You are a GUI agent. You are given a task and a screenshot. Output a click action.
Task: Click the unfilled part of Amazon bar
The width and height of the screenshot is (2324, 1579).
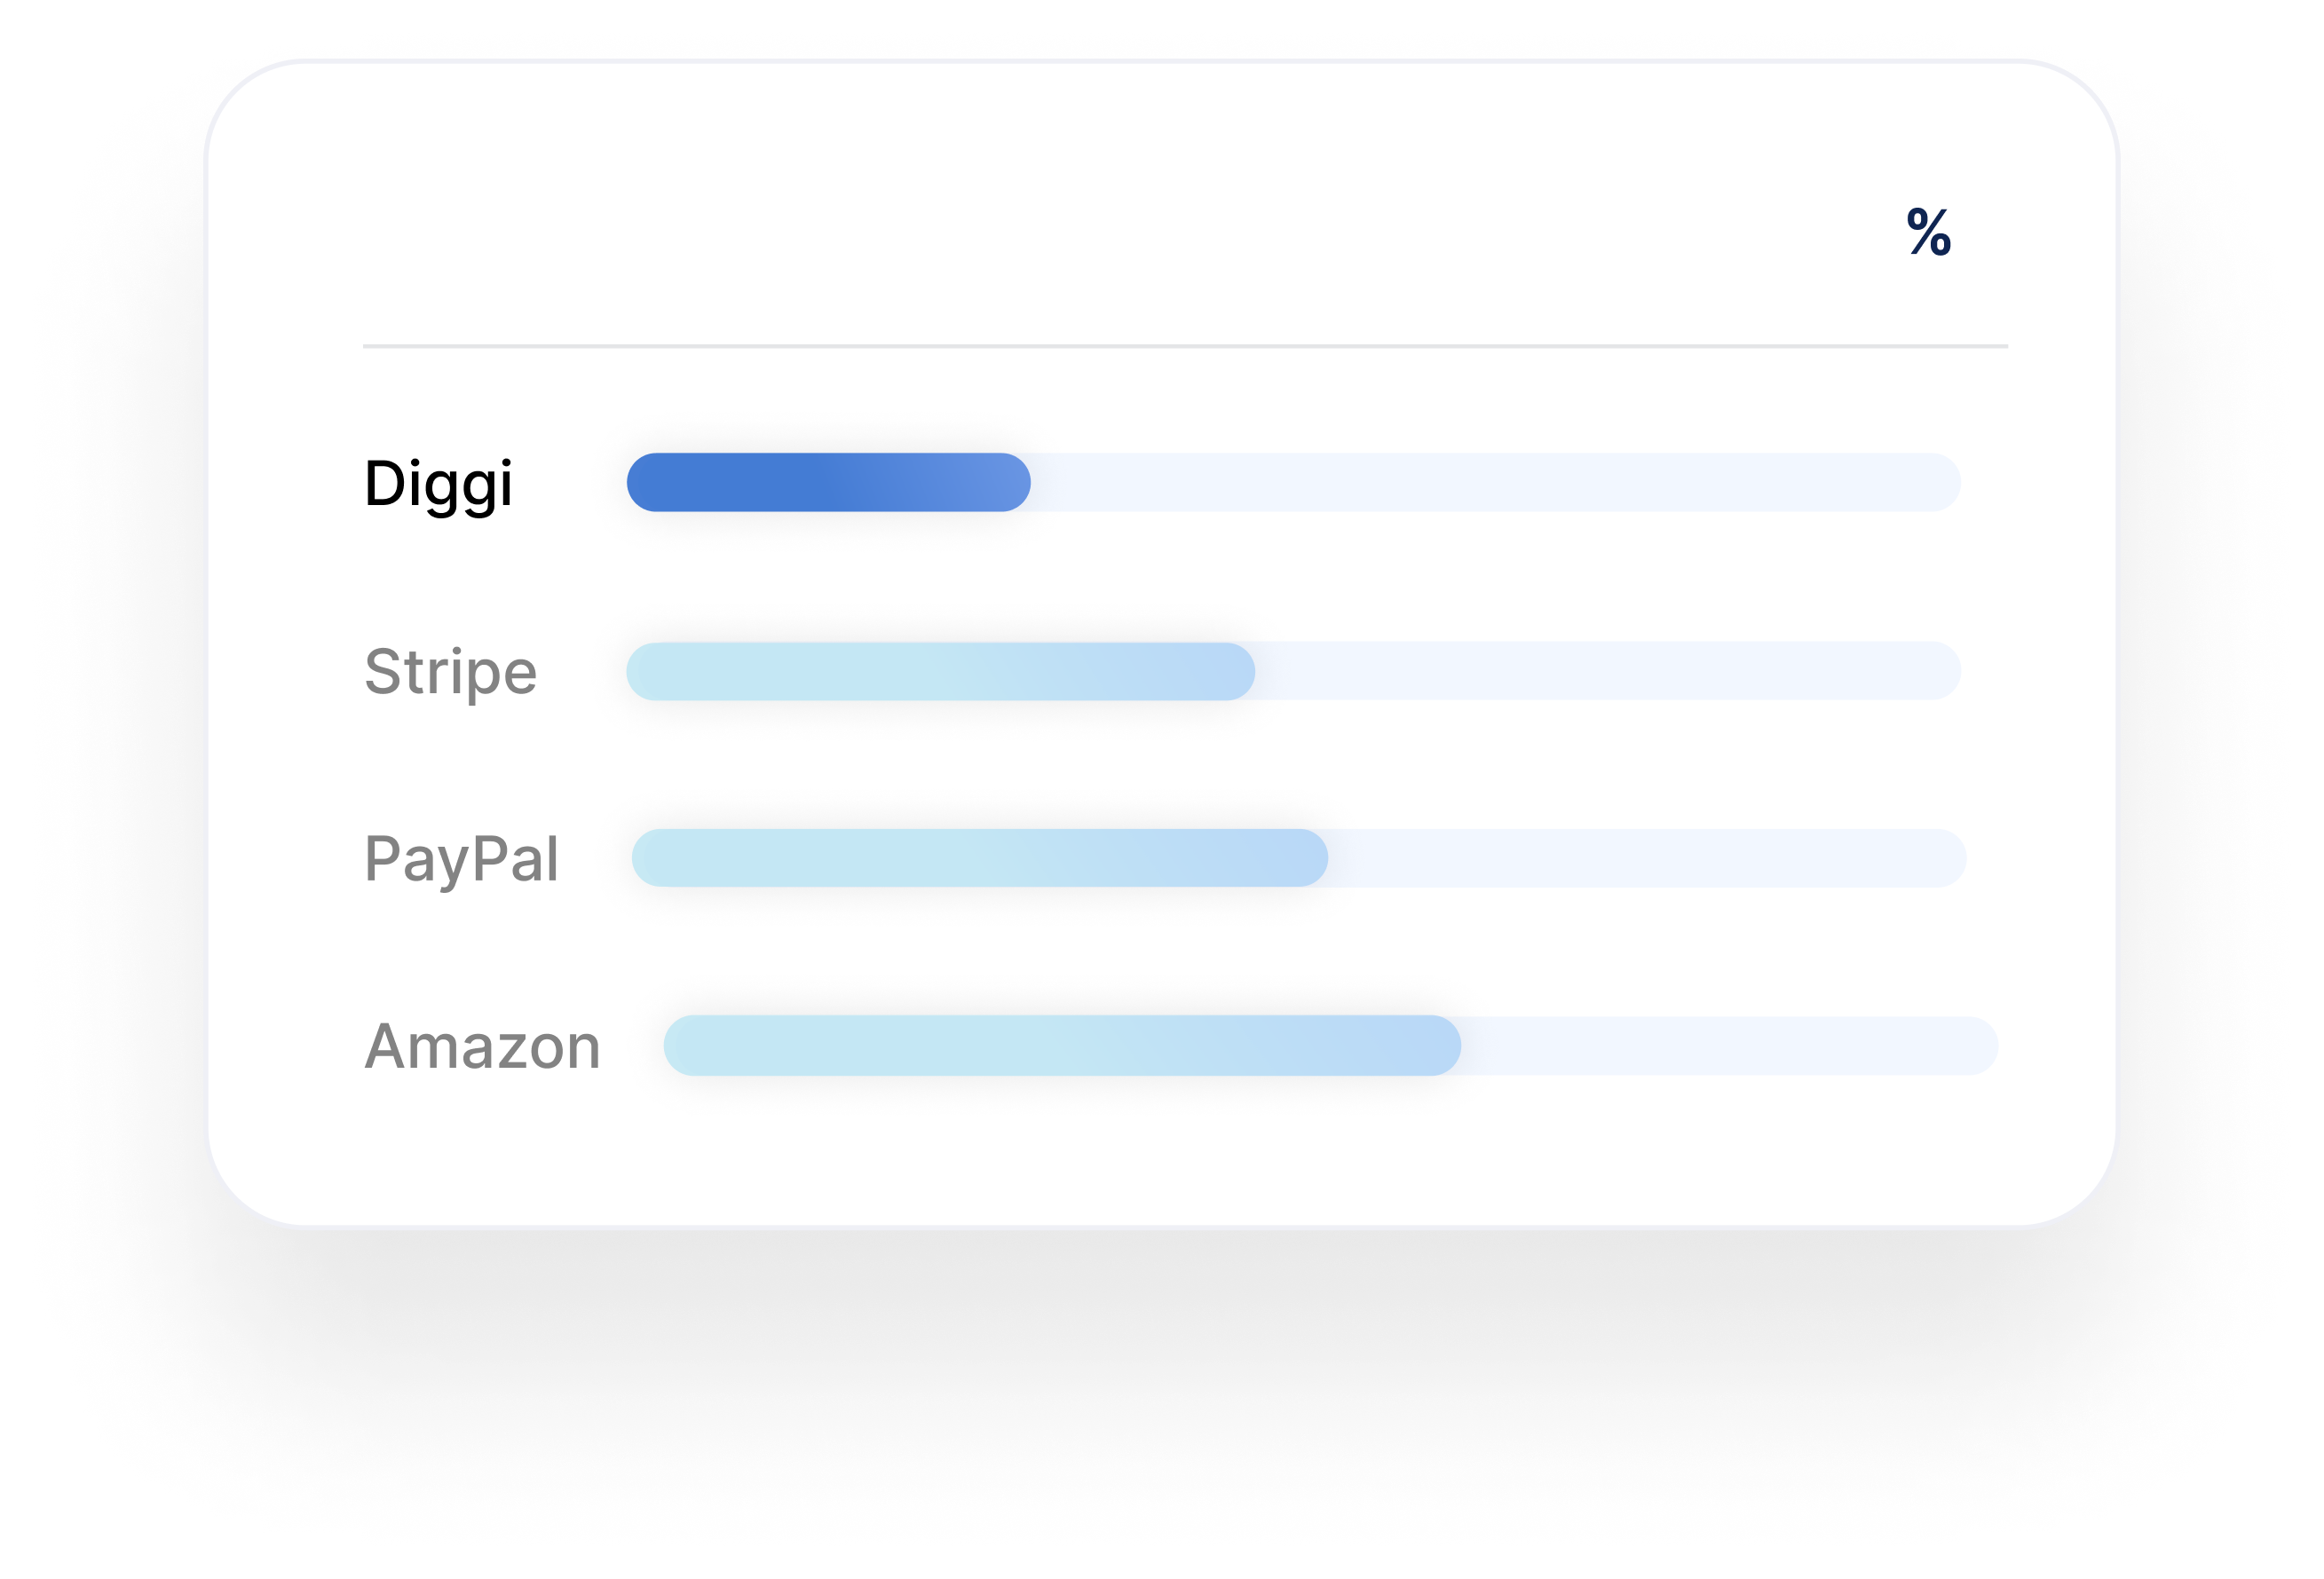click(x=1730, y=1046)
